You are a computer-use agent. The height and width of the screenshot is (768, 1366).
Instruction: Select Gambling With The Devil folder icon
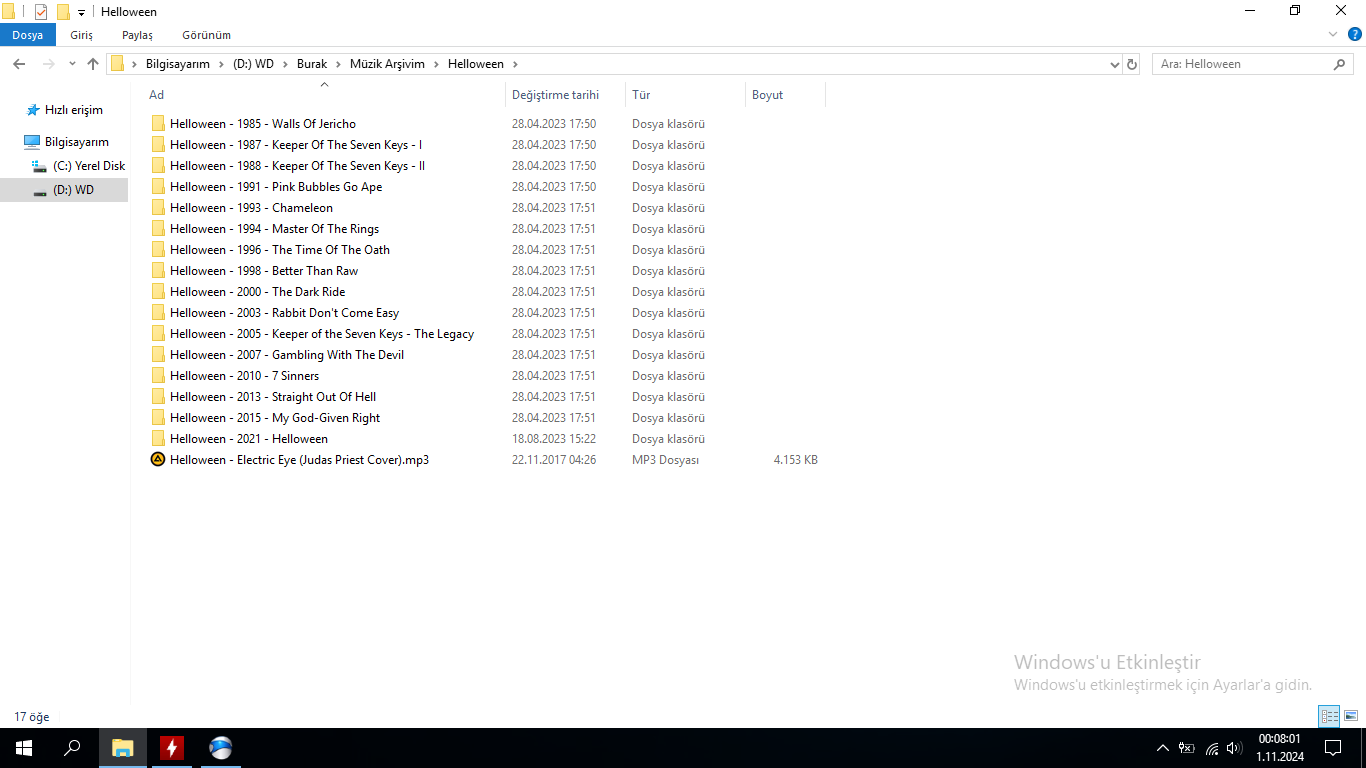158,355
